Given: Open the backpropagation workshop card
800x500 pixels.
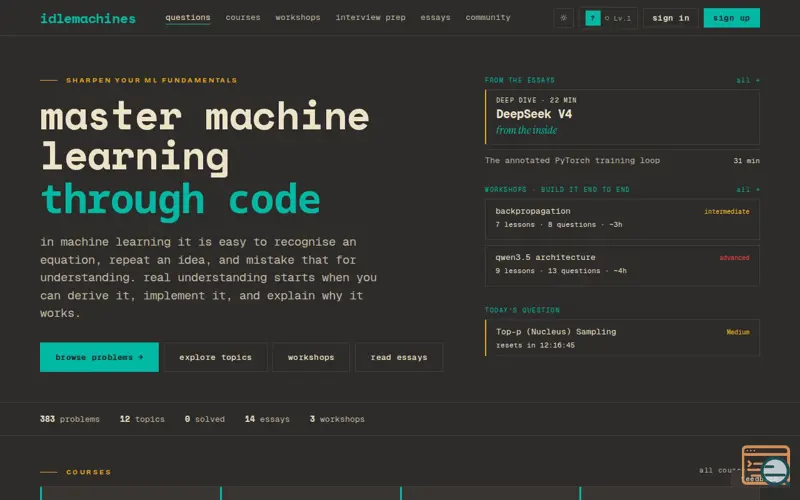Looking at the screenshot, I should (x=622, y=219).
